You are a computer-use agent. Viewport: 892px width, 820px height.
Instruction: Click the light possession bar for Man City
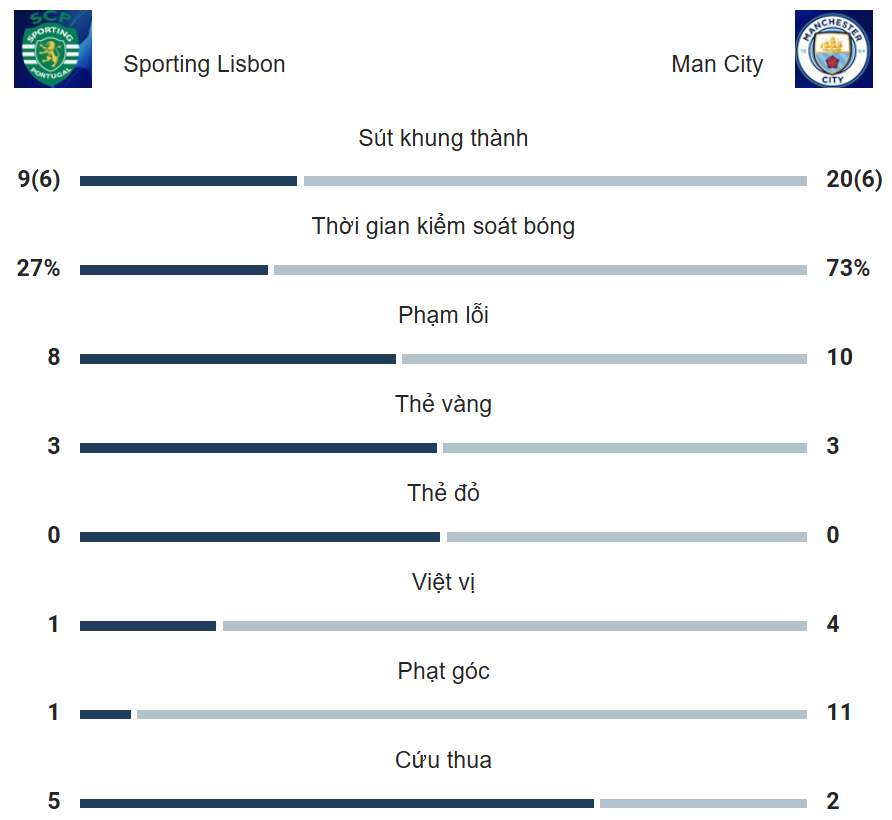tap(540, 270)
